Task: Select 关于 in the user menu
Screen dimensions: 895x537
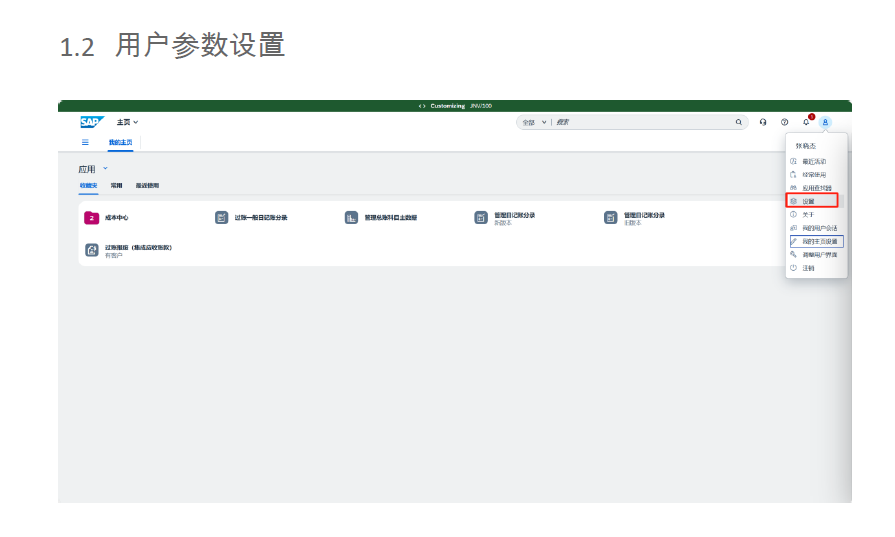Action: tap(808, 214)
